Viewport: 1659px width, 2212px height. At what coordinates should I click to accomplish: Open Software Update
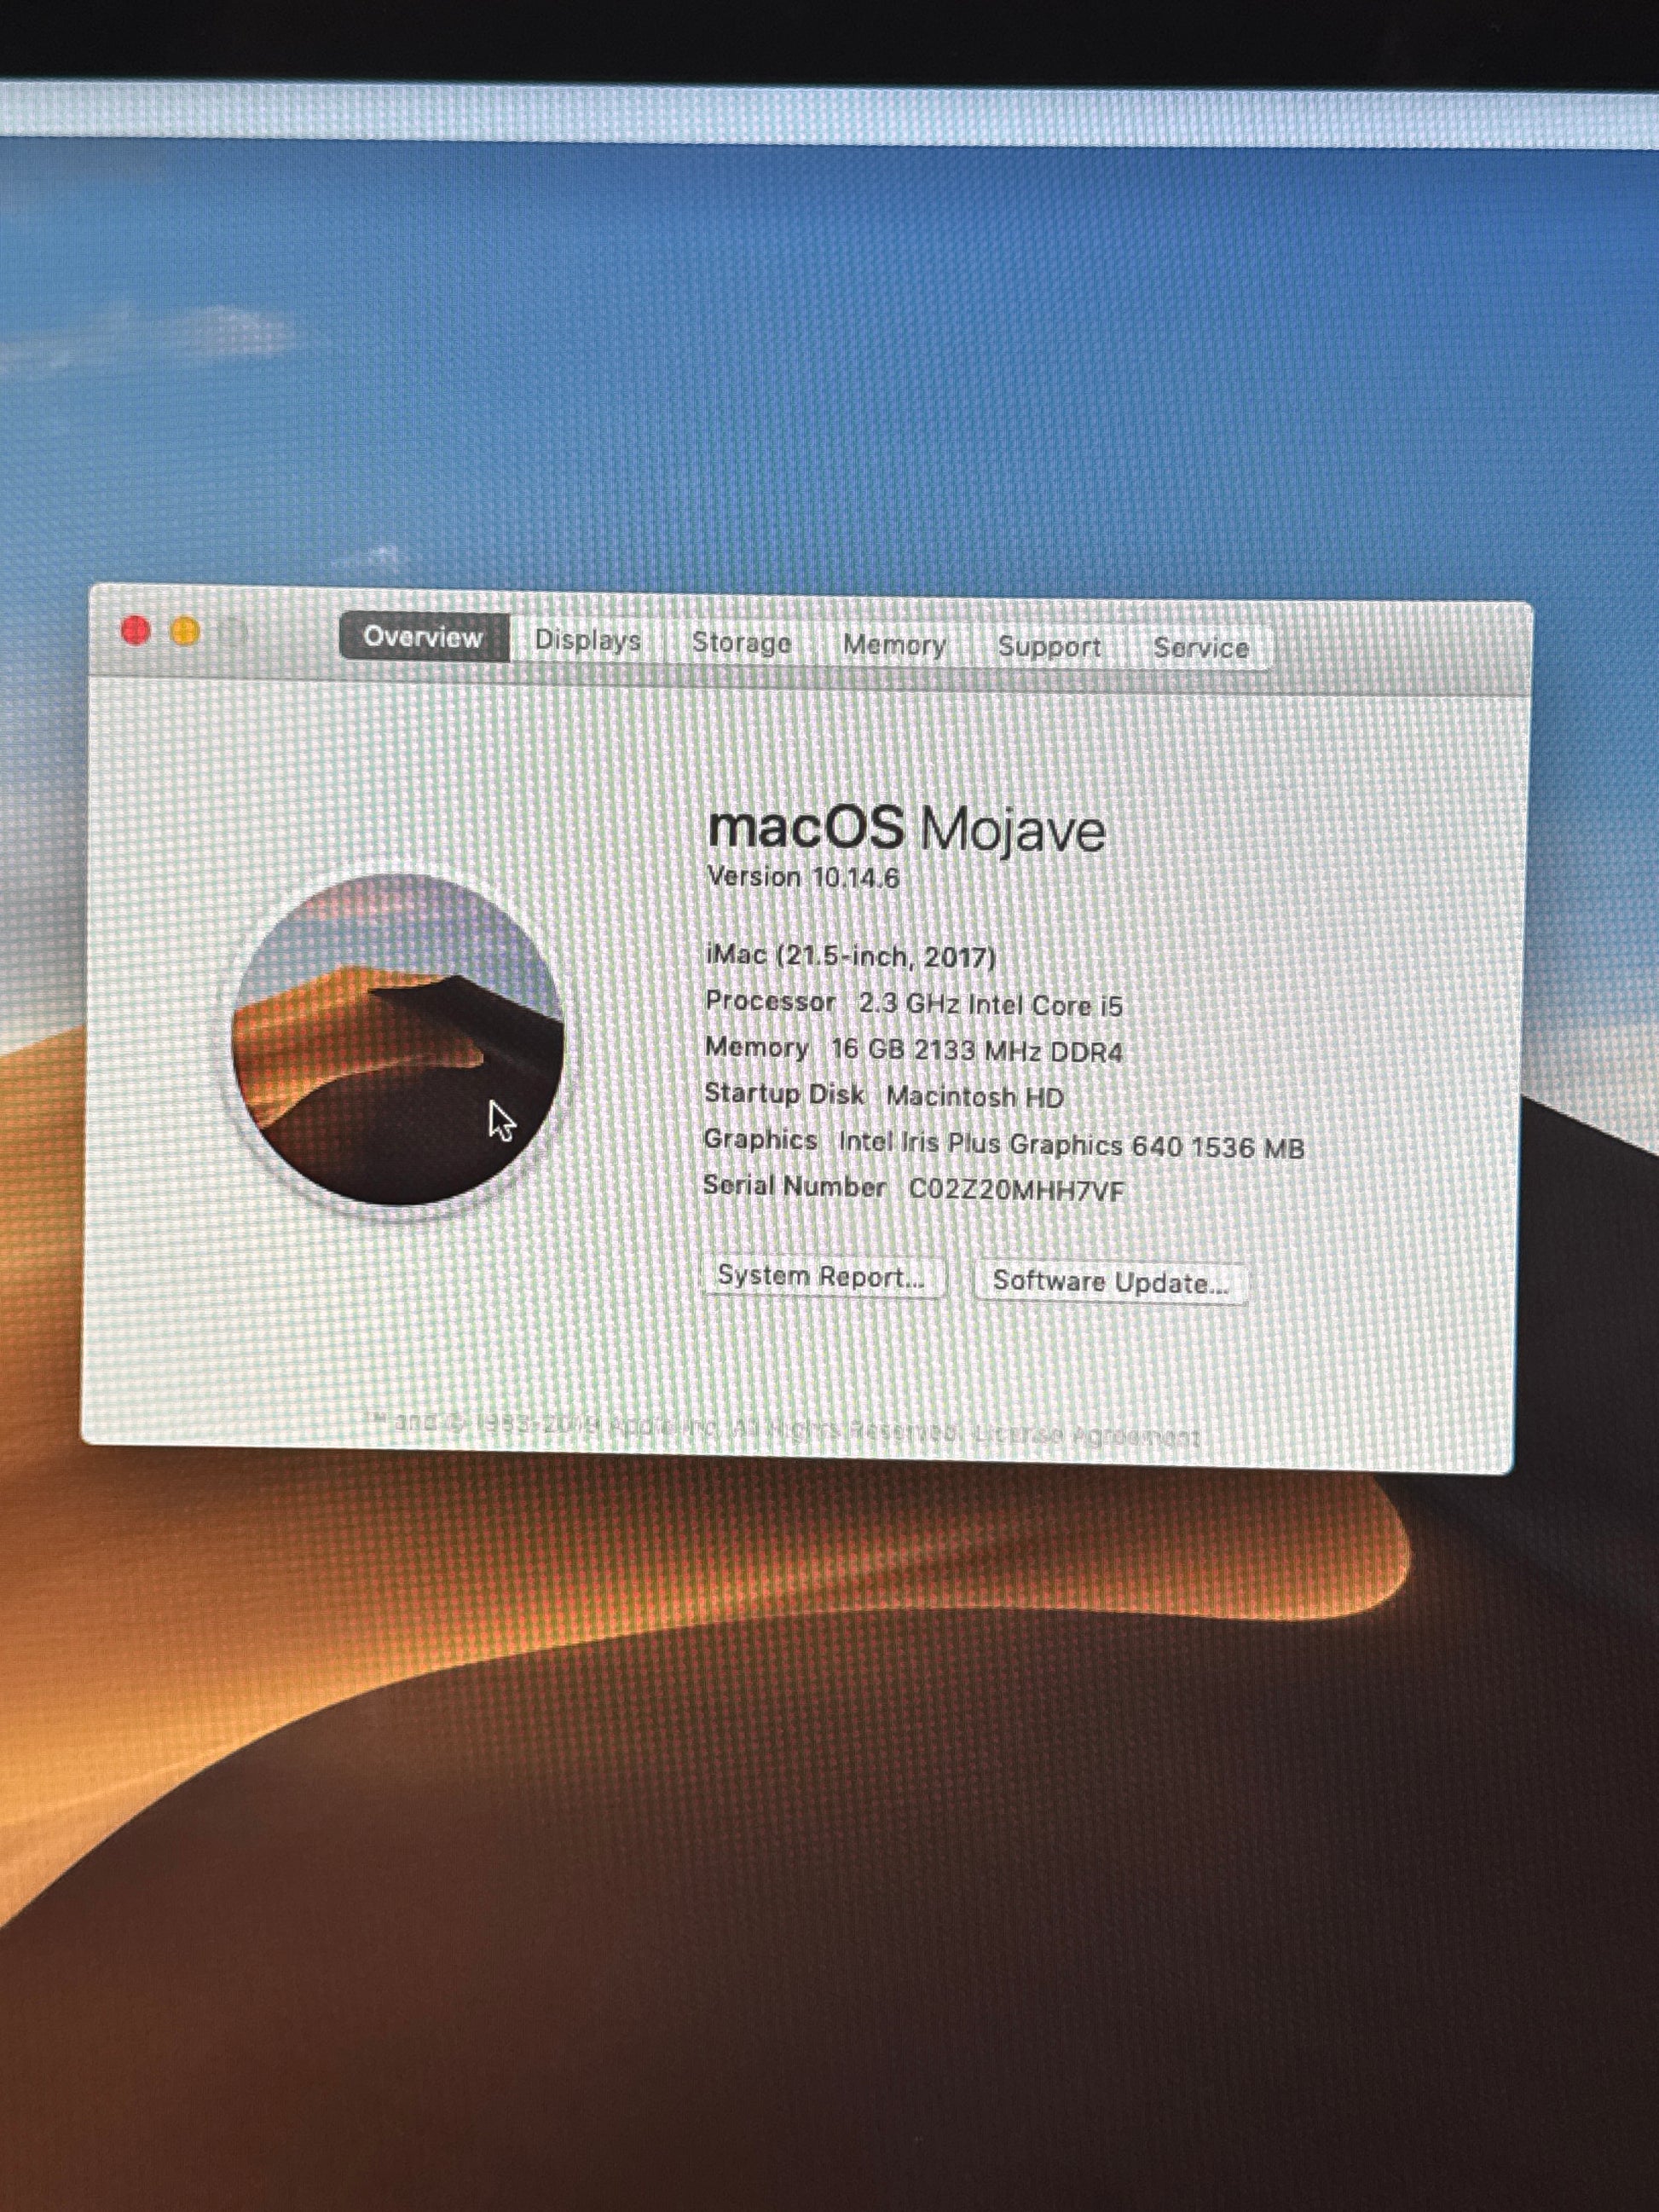[1110, 1283]
